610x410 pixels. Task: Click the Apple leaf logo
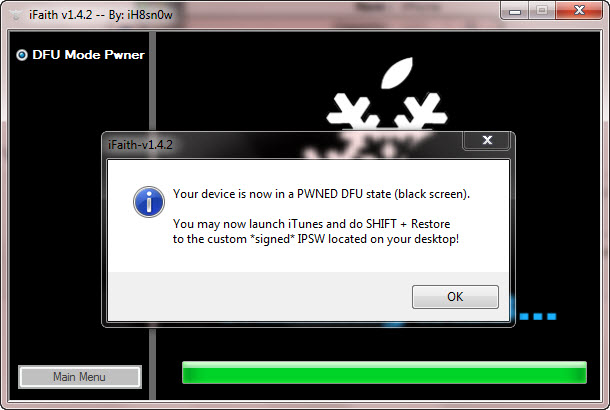[x=397, y=73]
